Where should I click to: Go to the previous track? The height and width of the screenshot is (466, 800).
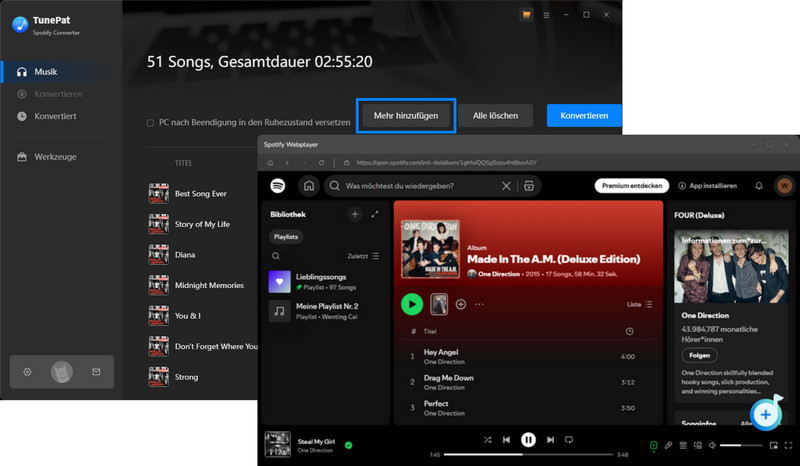point(506,439)
